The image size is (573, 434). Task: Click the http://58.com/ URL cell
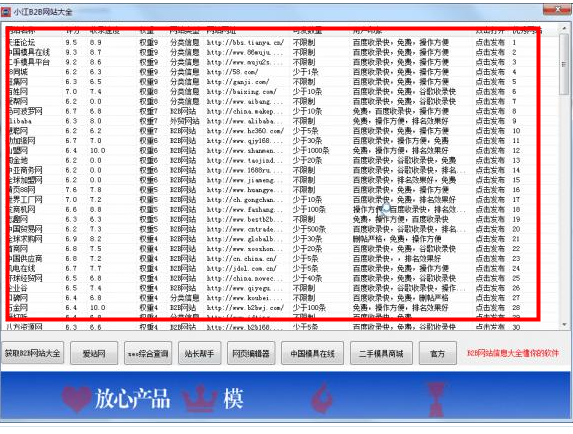click(x=232, y=72)
